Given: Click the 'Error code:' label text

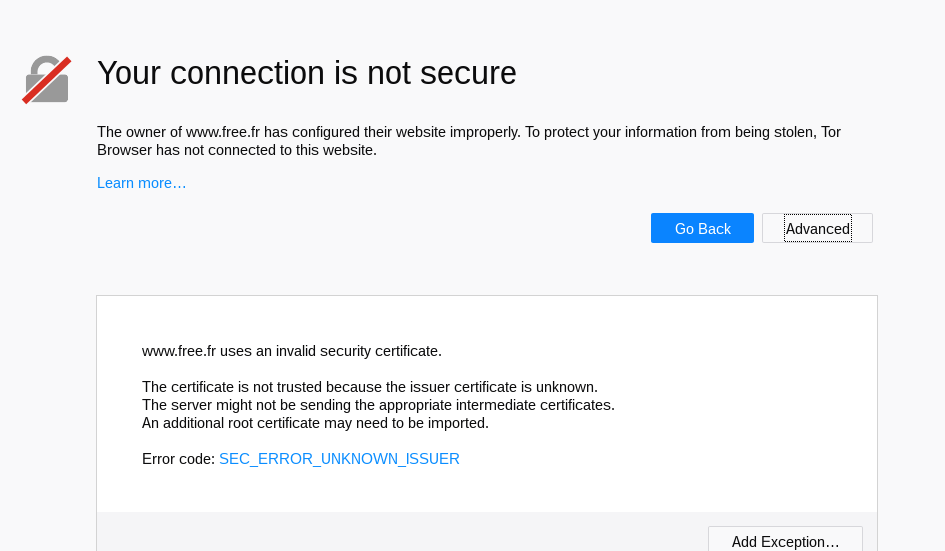Looking at the screenshot, I should (x=178, y=459).
